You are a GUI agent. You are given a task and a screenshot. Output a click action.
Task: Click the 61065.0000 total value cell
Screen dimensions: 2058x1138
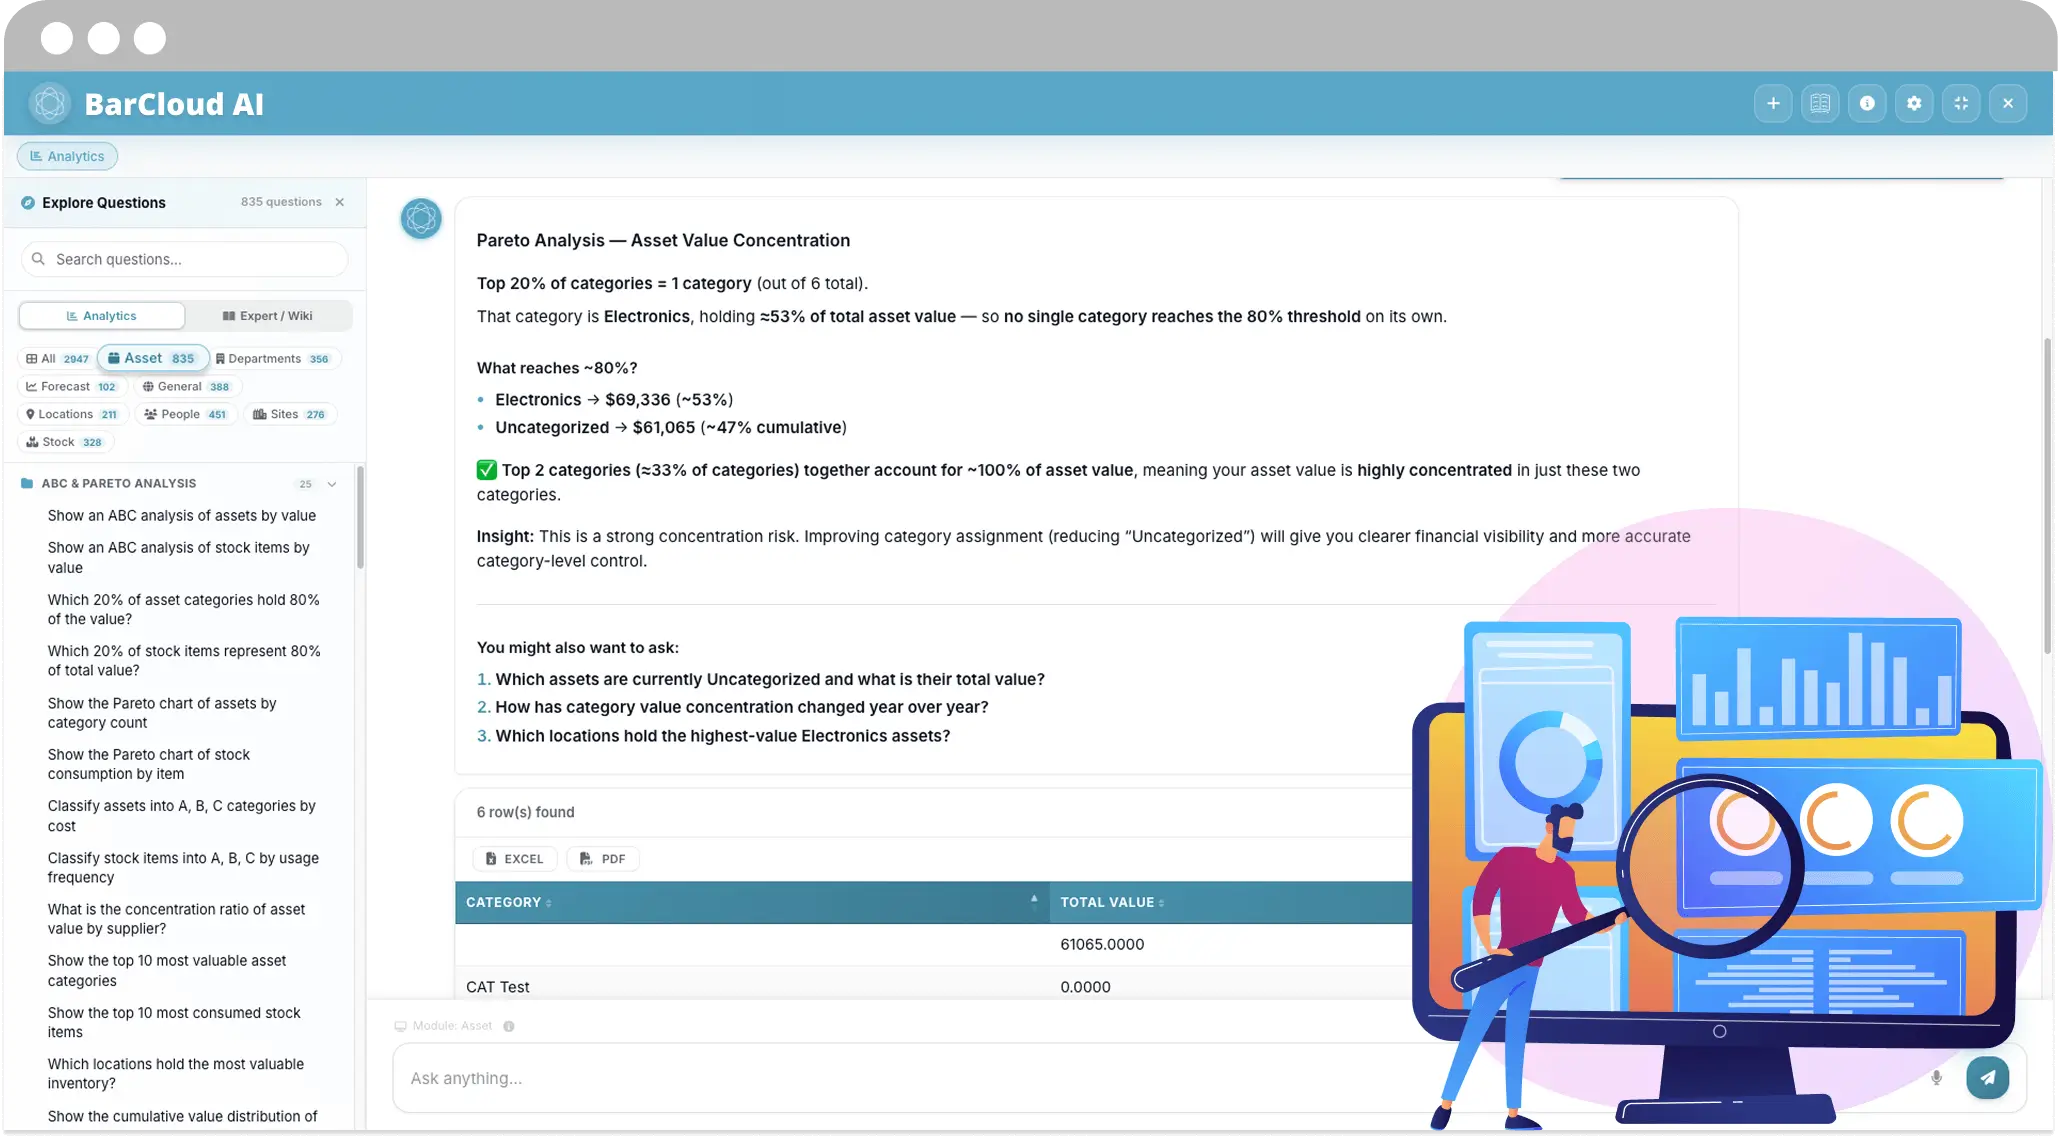(1102, 945)
